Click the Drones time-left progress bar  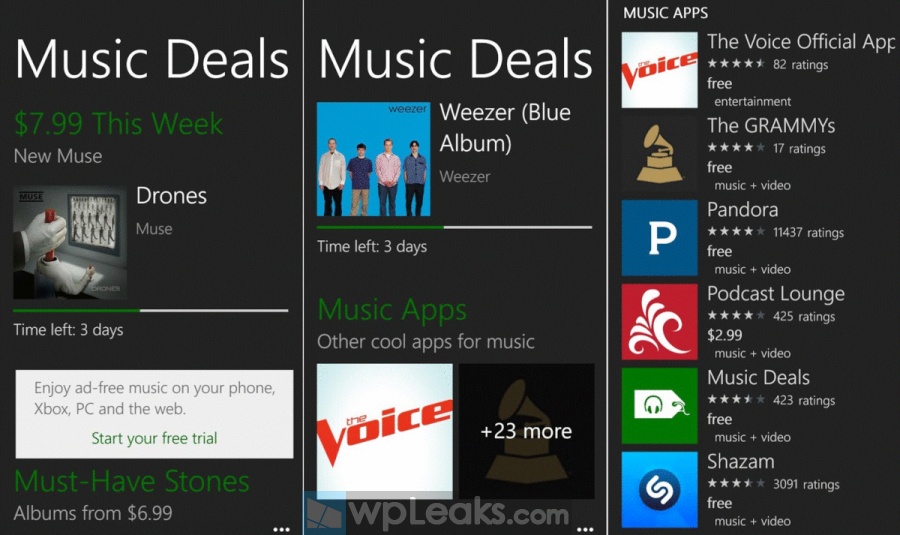click(150, 311)
